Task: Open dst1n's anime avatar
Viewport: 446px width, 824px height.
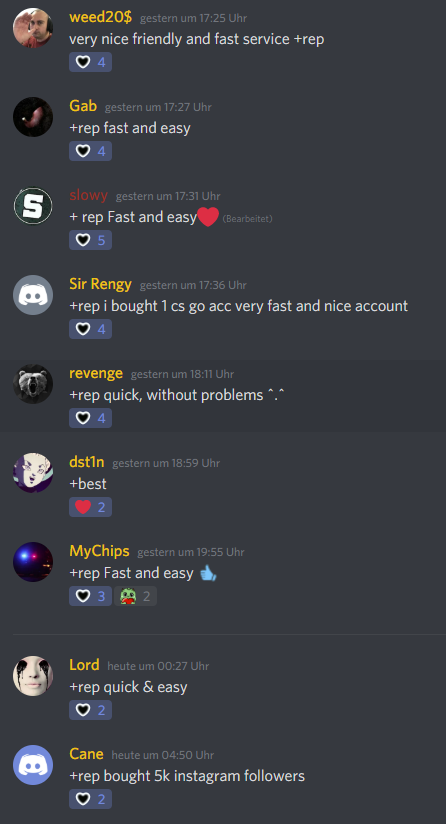Action: 33,473
